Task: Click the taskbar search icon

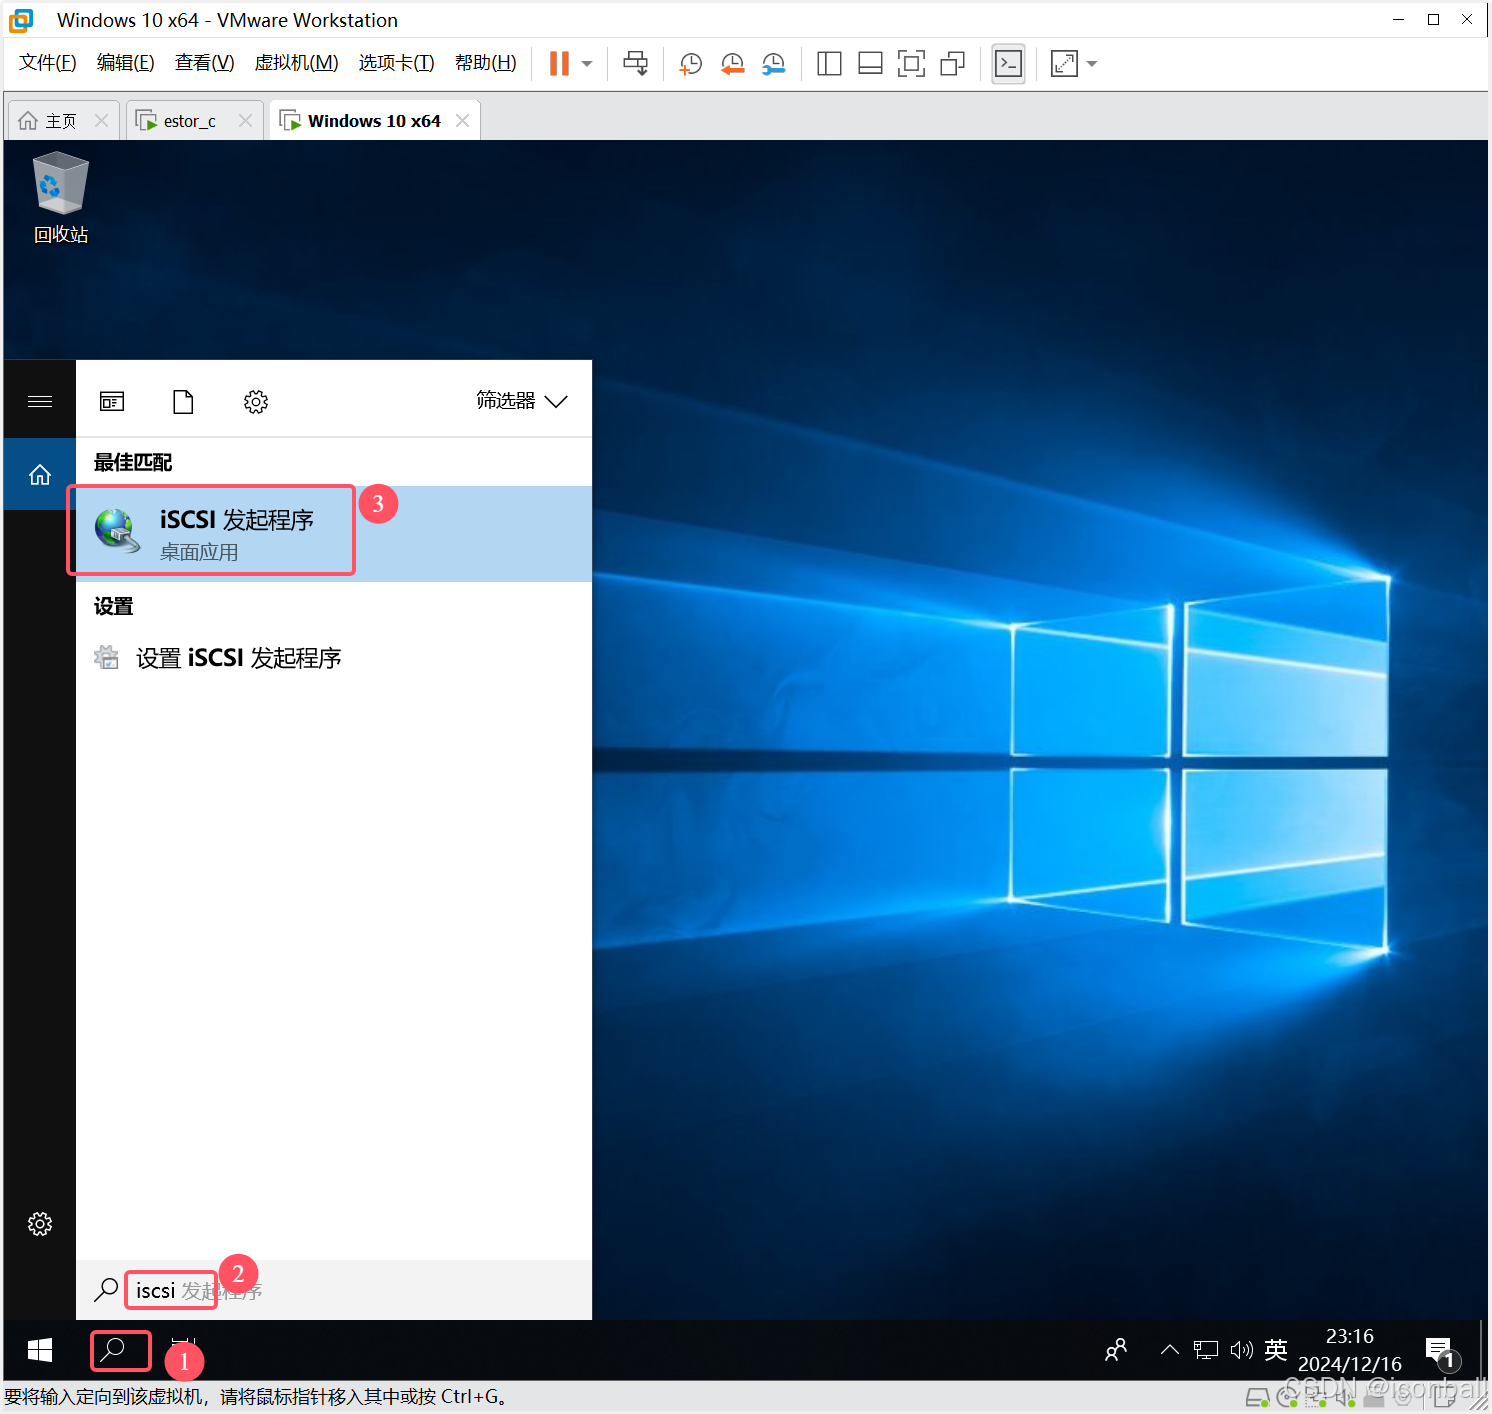Action: click(x=114, y=1350)
